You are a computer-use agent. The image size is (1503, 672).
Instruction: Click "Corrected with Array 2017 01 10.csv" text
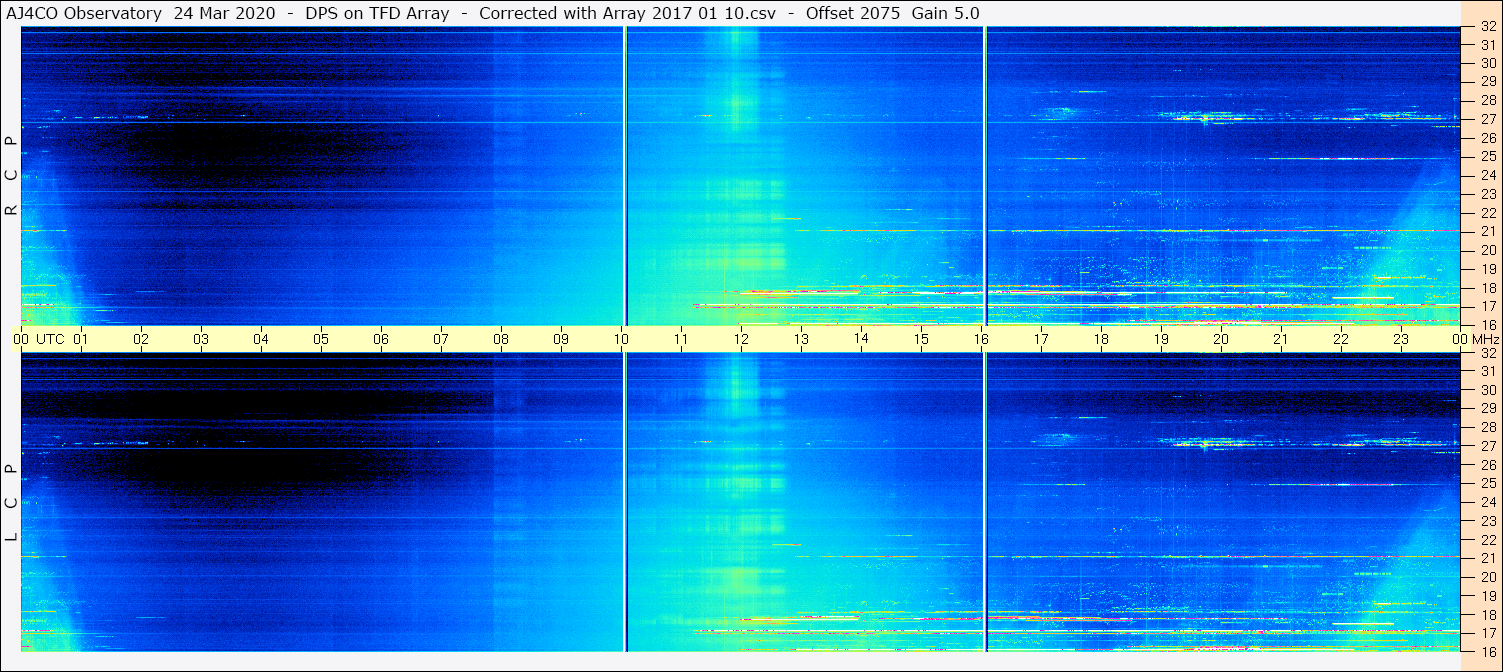coord(626,13)
